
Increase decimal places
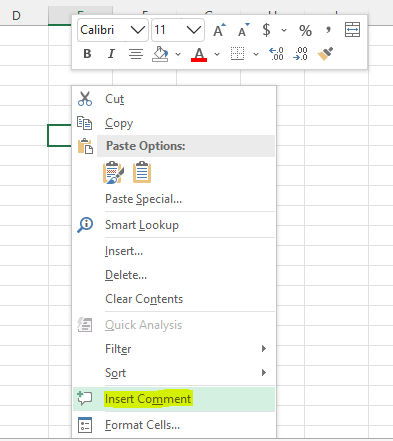(276, 54)
